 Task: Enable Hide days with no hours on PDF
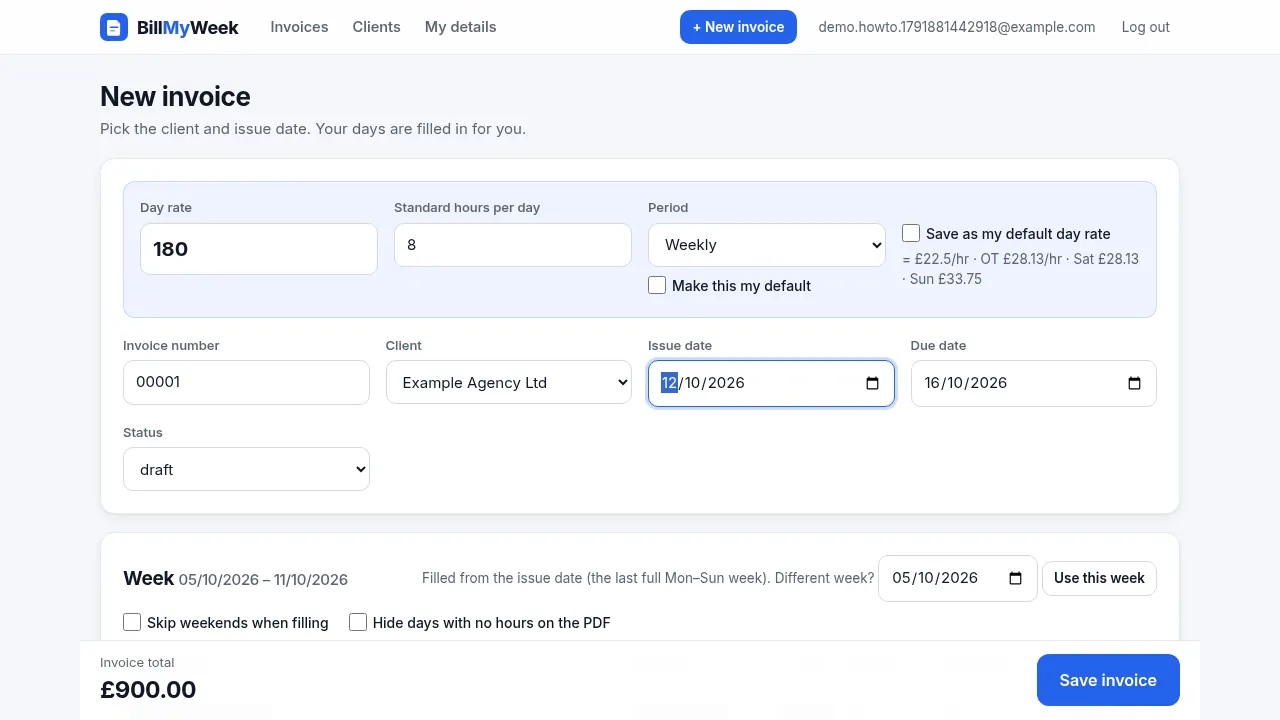click(358, 622)
